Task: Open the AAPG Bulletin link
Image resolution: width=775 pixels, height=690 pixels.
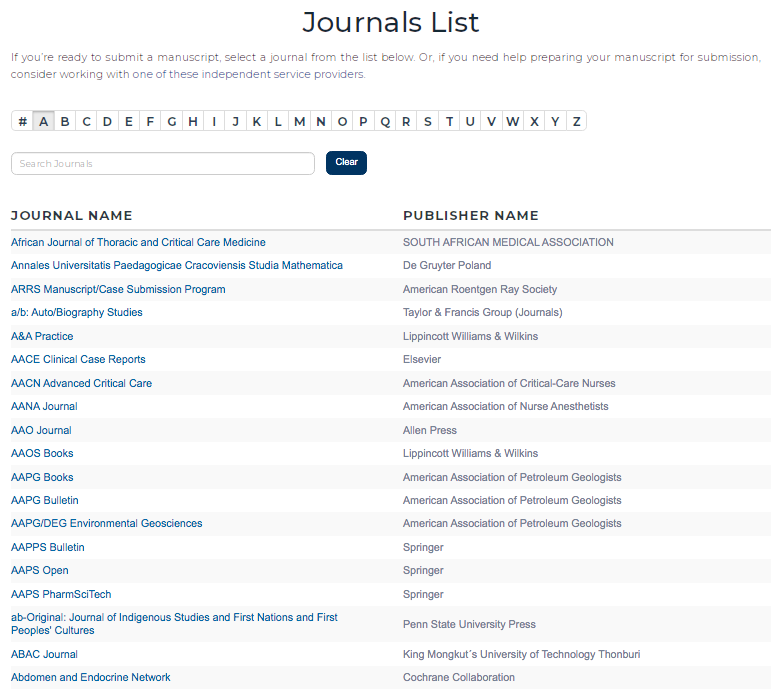Action: 44,500
